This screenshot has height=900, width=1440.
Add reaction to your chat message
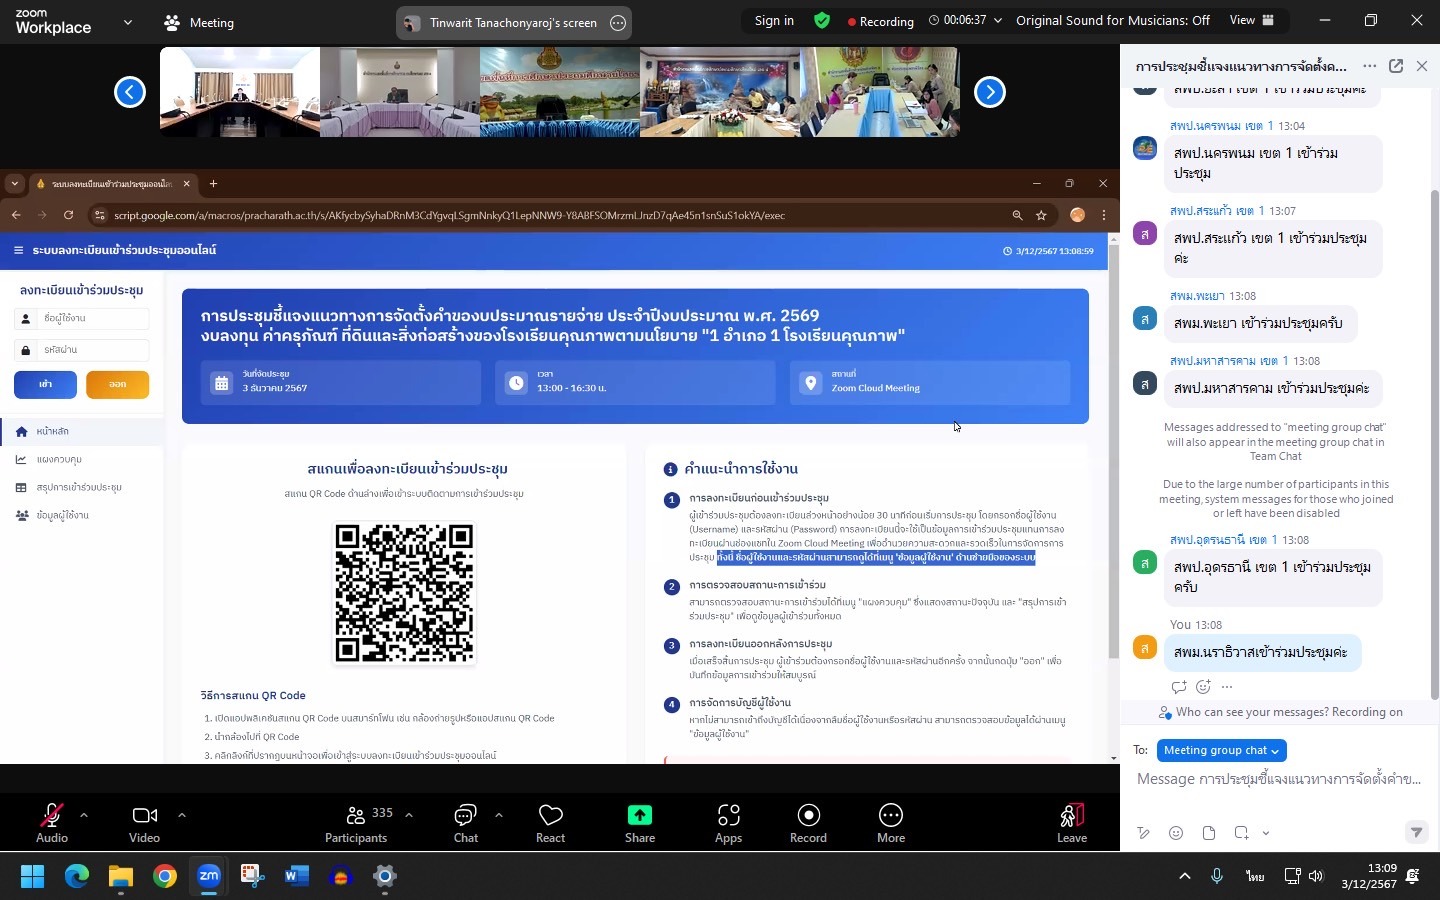point(1203,687)
